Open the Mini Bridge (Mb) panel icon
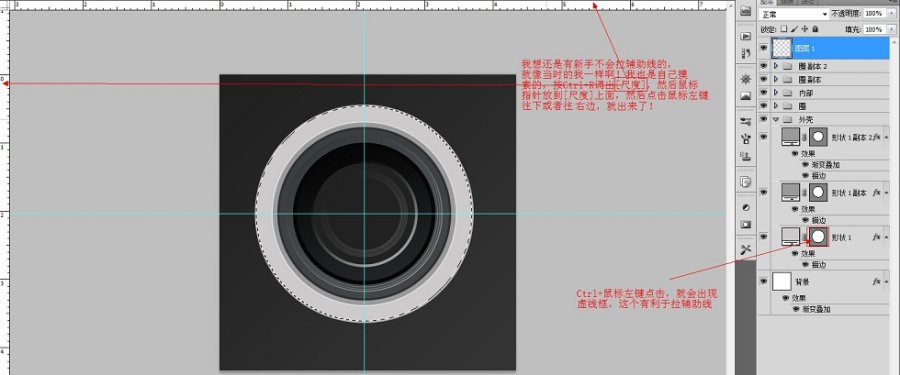The width and height of the screenshot is (900, 375). tap(746, 11)
